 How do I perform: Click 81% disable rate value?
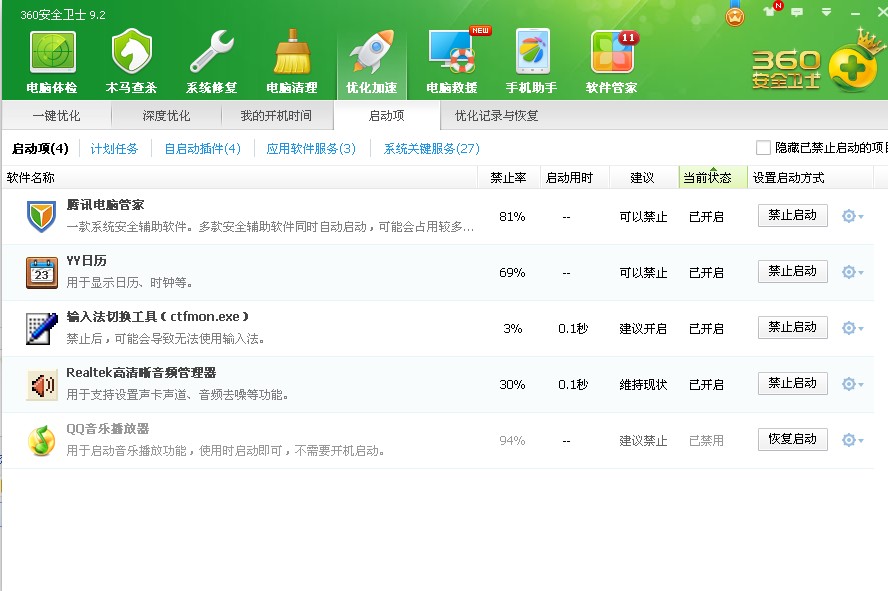(512, 217)
